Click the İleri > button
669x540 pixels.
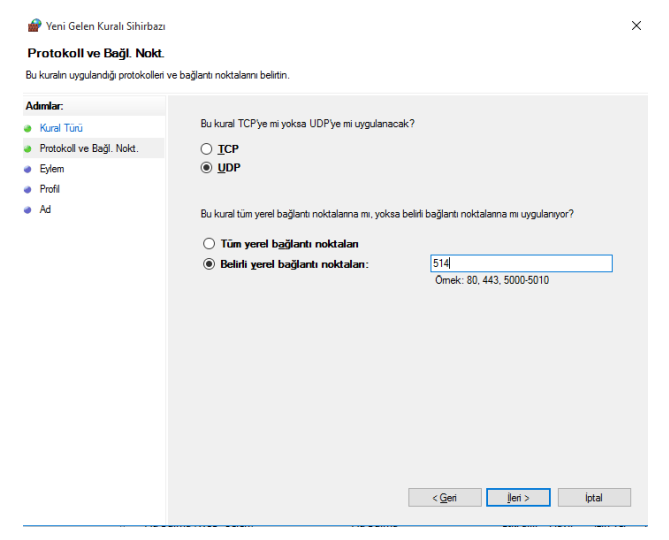coord(518,497)
